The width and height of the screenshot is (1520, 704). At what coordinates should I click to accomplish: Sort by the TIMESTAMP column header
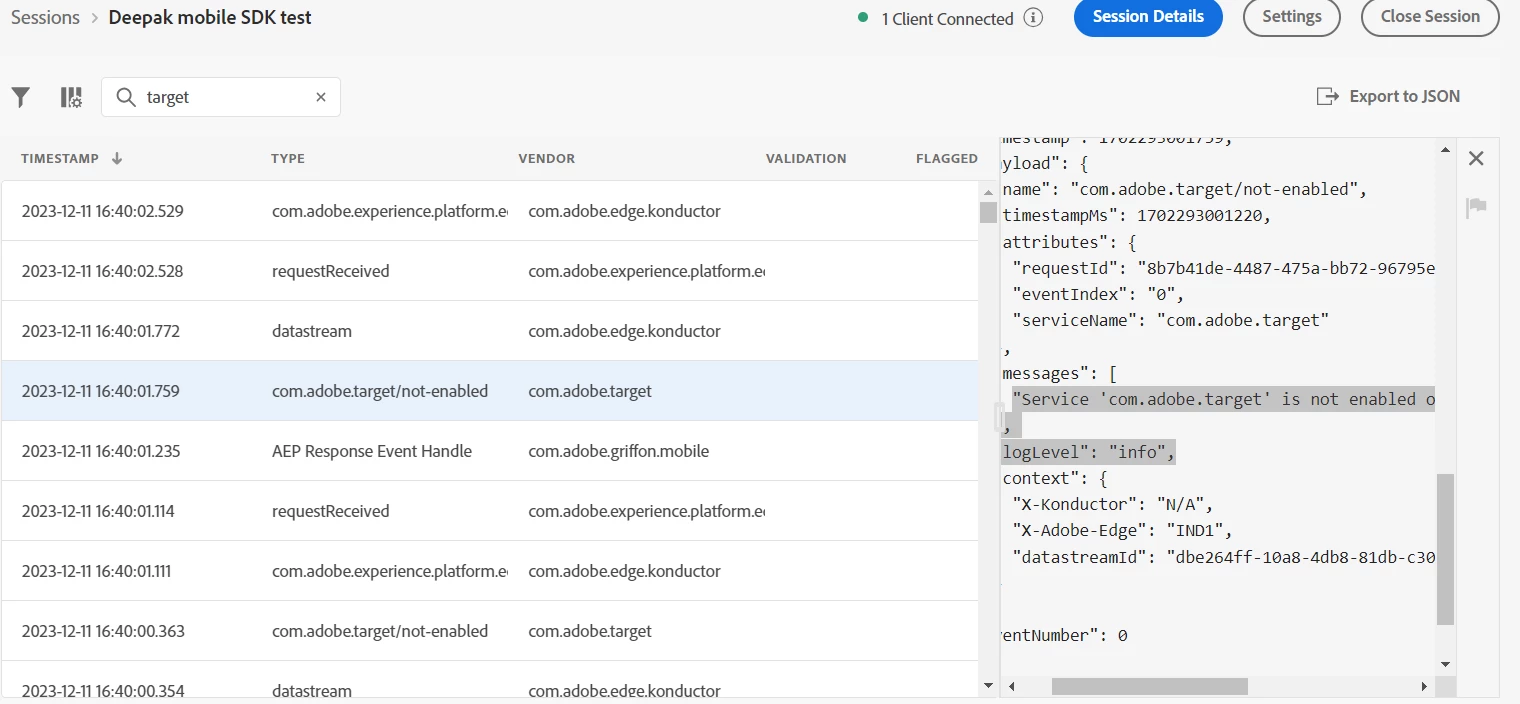click(x=60, y=158)
